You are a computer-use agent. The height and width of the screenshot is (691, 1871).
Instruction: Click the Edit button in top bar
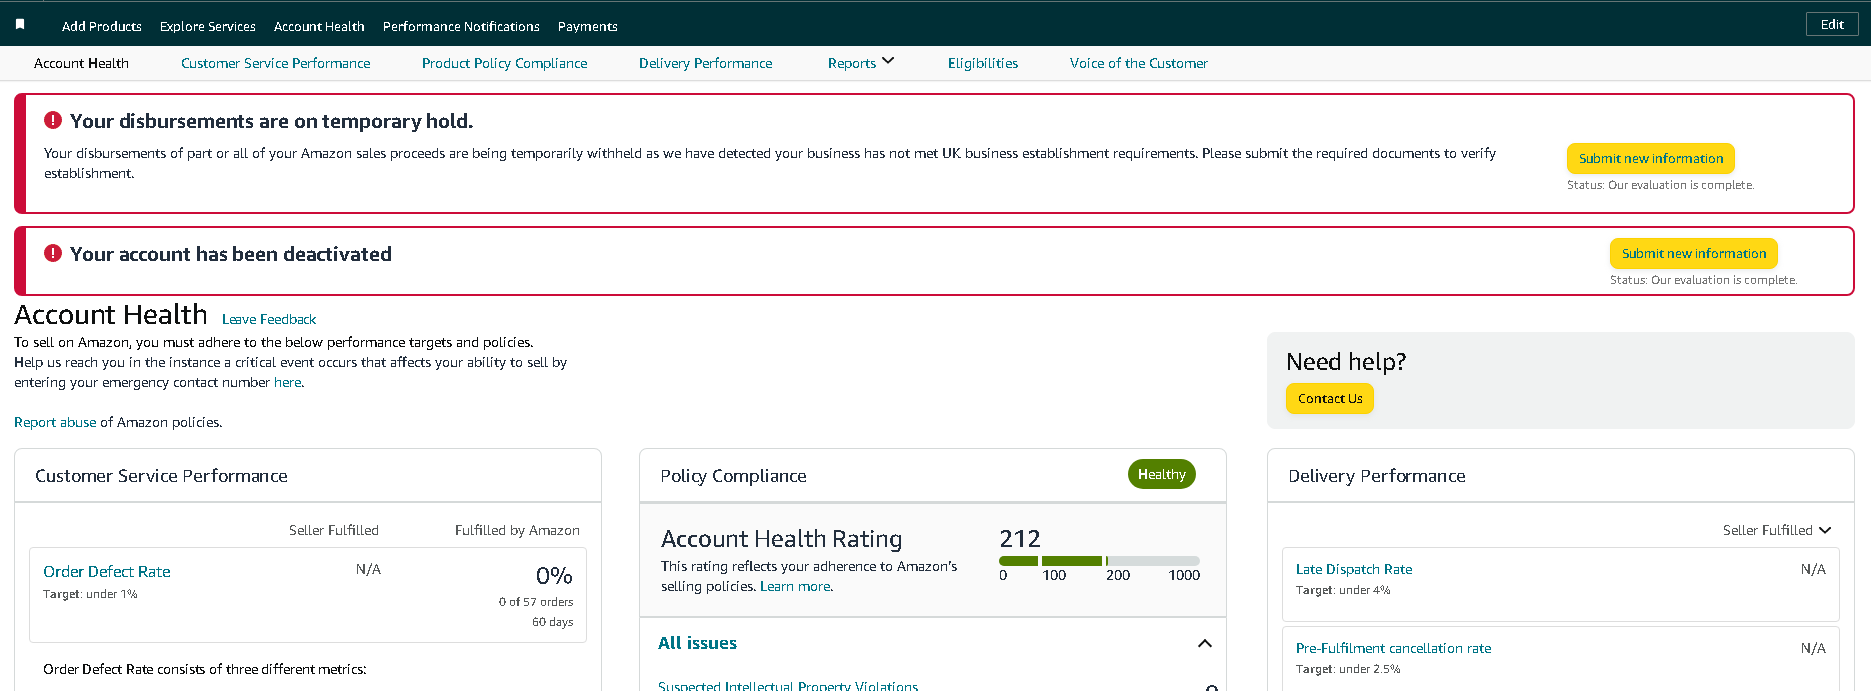click(1832, 24)
